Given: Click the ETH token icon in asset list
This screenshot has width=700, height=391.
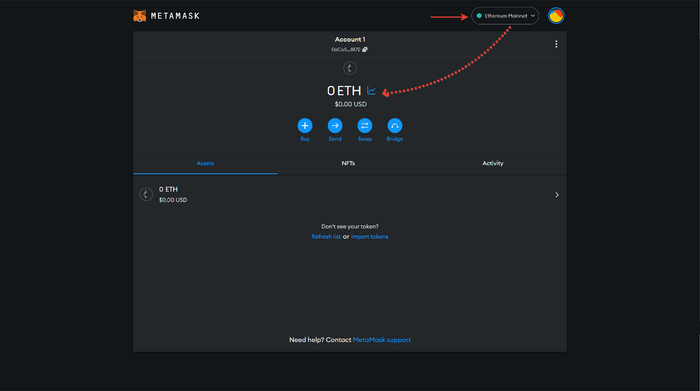Looking at the screenshot, I should tap(146, 194).
